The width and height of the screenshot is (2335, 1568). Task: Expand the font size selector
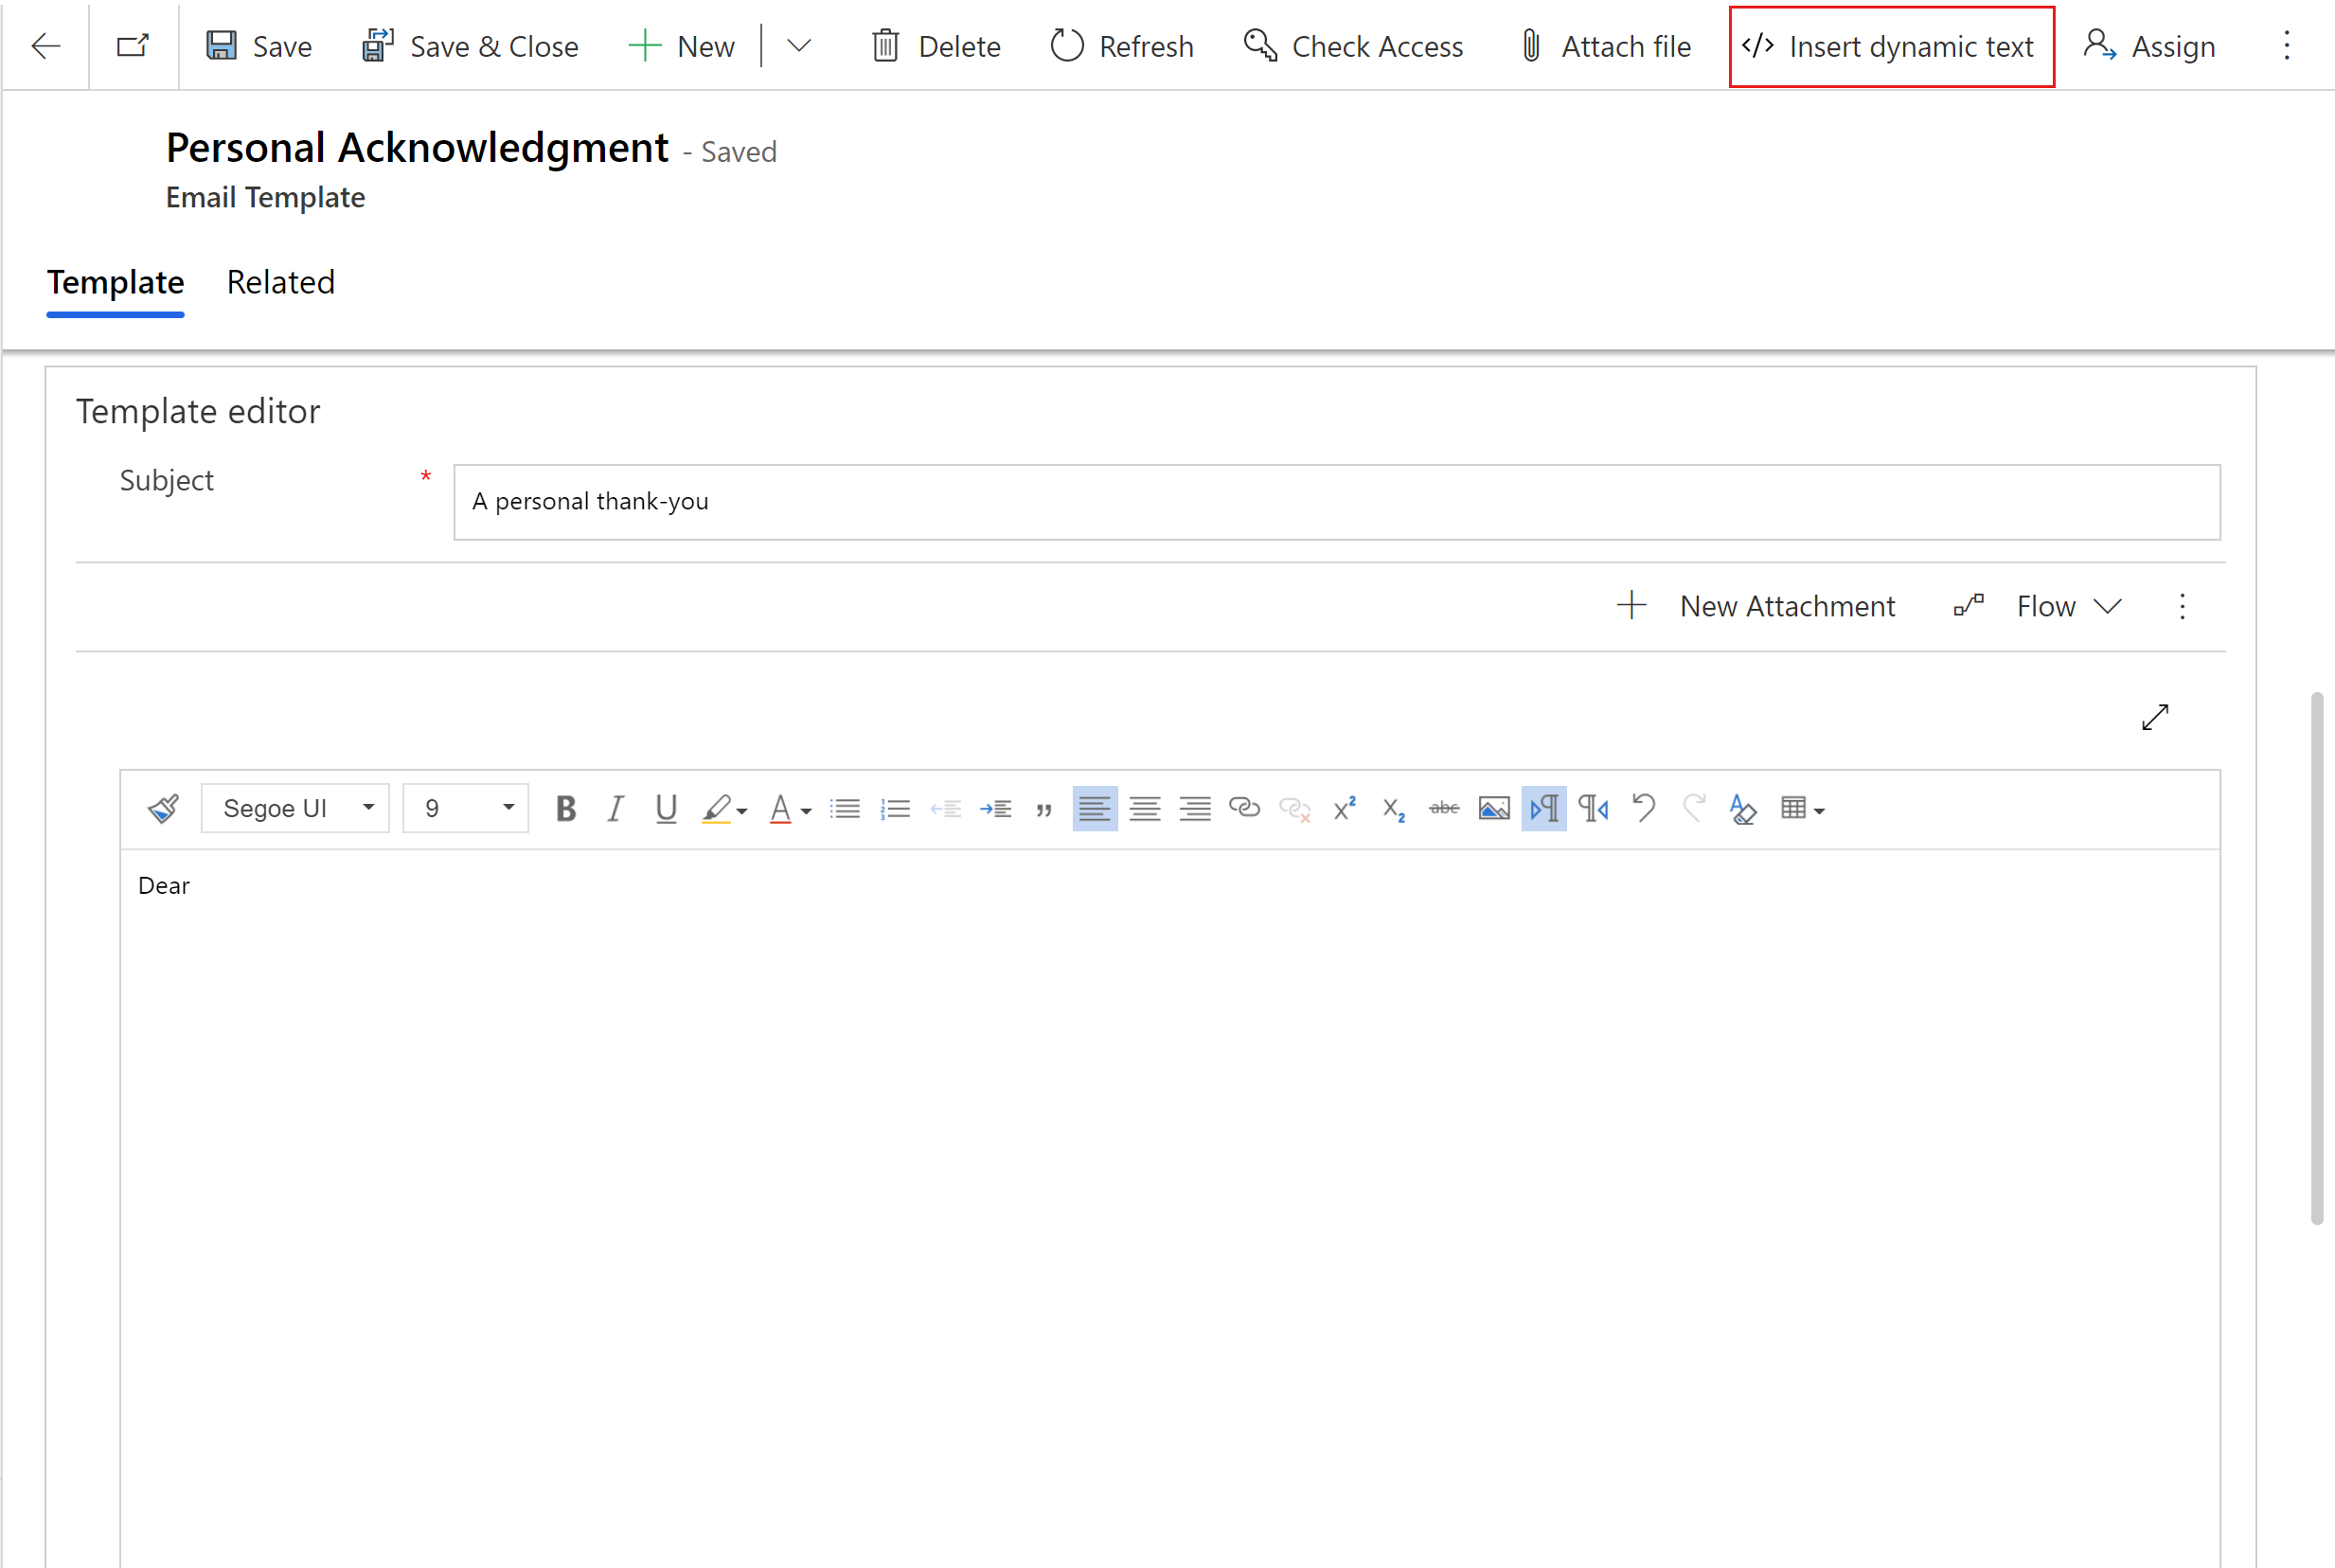coord(508,809)
